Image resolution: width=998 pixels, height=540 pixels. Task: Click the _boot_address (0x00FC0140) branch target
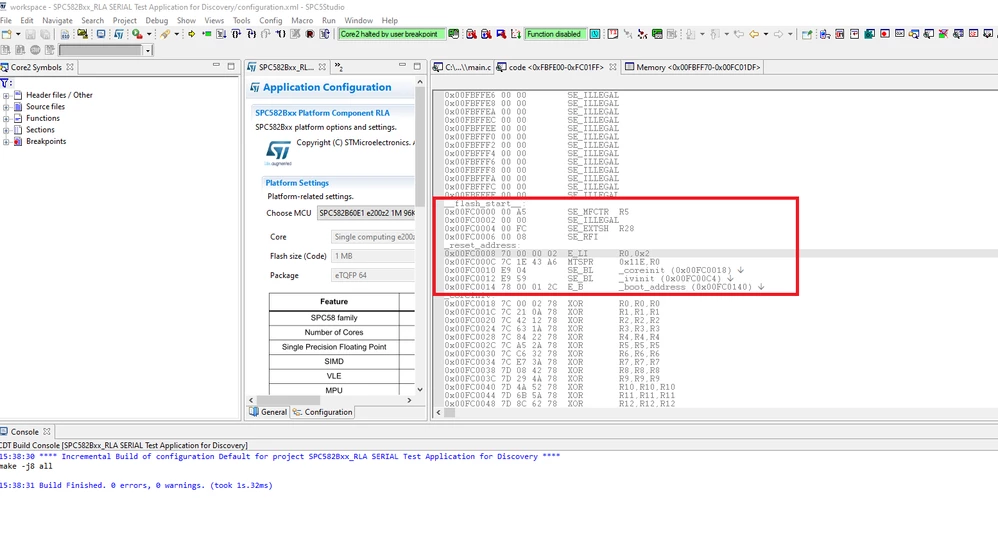pyautogui.click(x=685, y=287)
